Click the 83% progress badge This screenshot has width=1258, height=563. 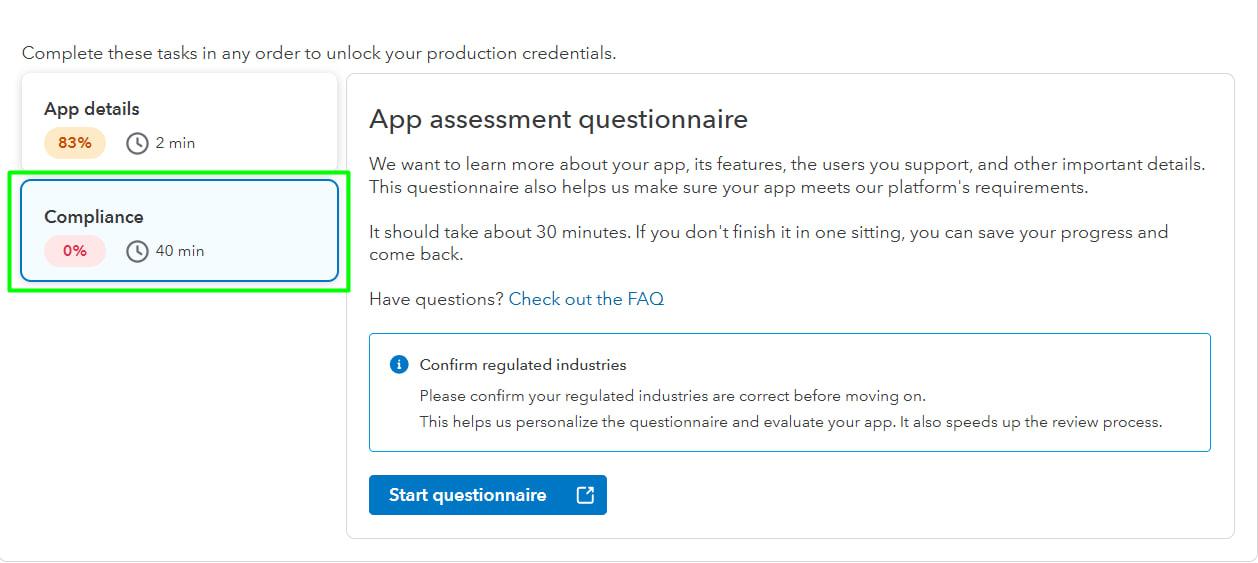point(75,143)
